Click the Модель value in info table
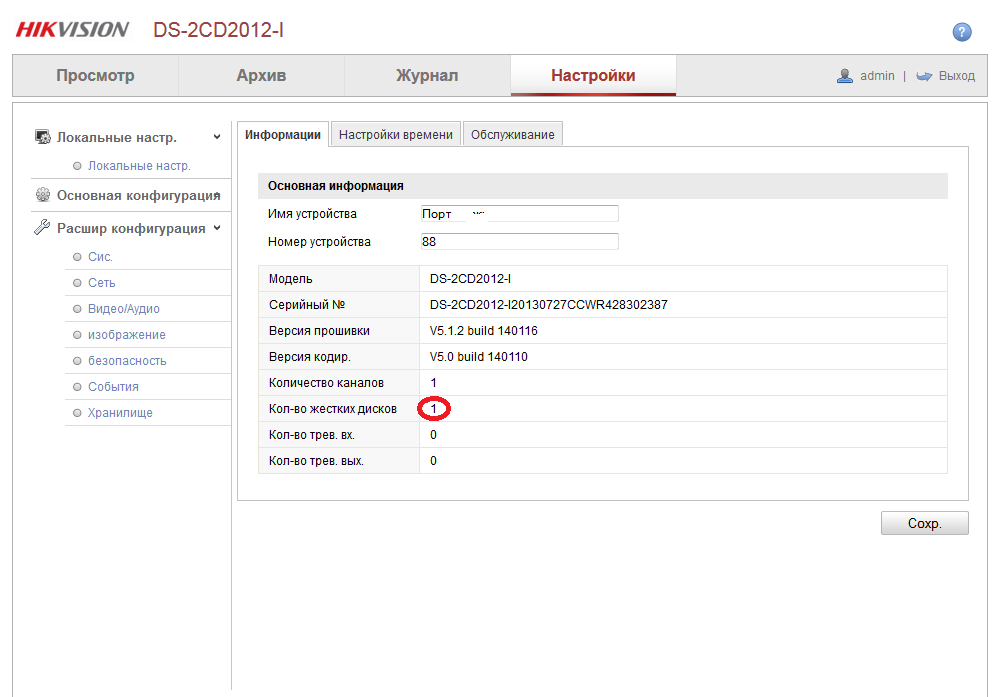Image resolution: width=992 pixels, height=697 pixels. [470, 279]
